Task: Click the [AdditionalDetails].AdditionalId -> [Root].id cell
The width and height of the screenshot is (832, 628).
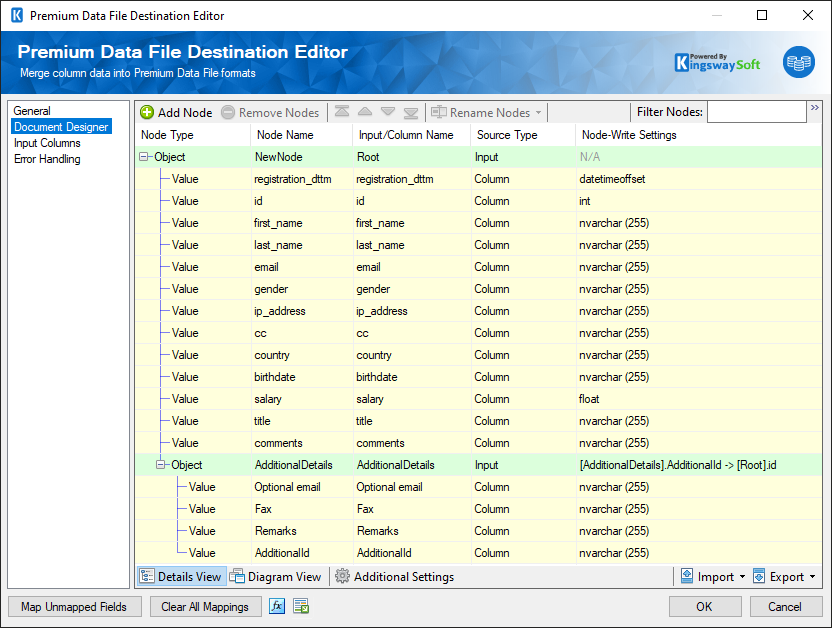Action: [698, 465]
